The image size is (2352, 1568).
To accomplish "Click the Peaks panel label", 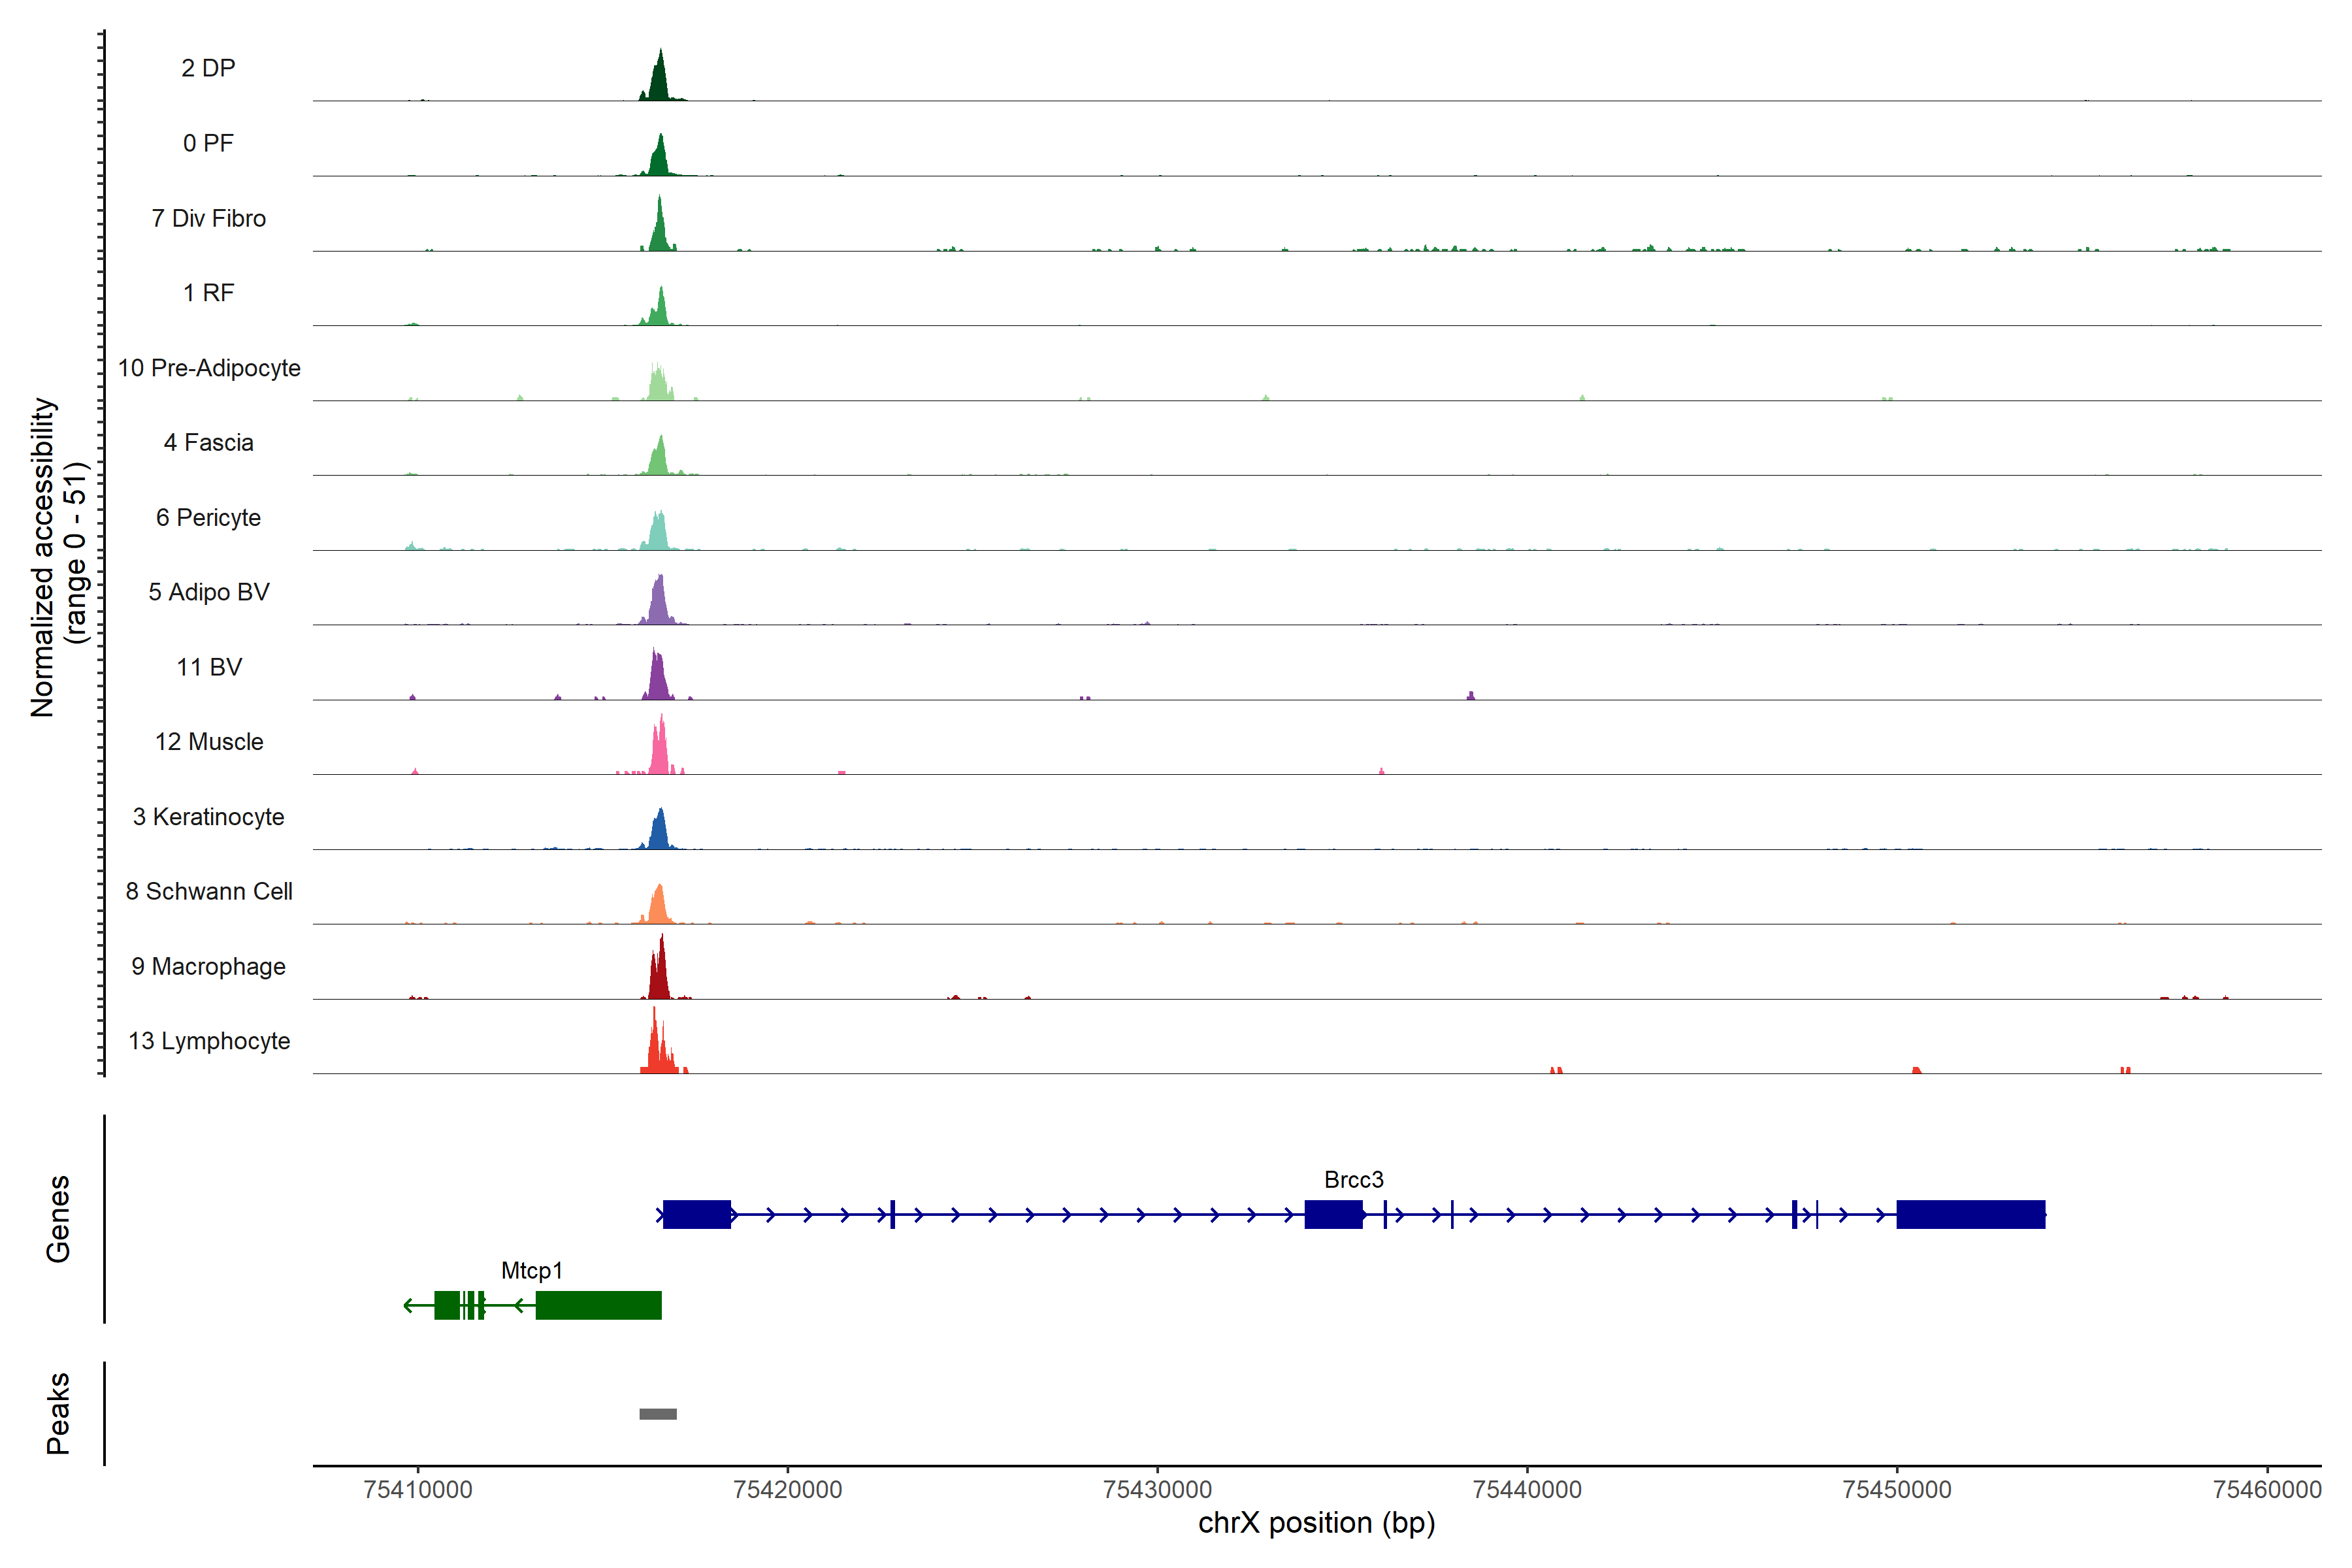I will point(58,1413).
